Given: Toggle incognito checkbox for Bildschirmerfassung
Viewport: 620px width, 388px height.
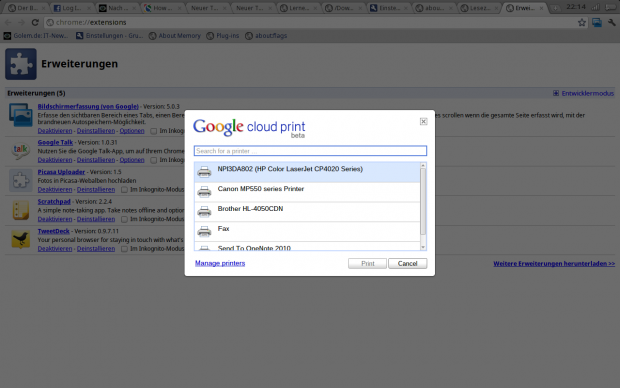Looking at the screenshot, I should (153, 131).
